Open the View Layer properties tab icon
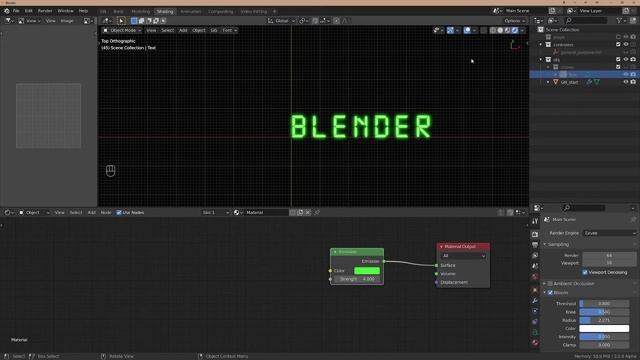Screen dimensions: 640x360 [535, 256]
